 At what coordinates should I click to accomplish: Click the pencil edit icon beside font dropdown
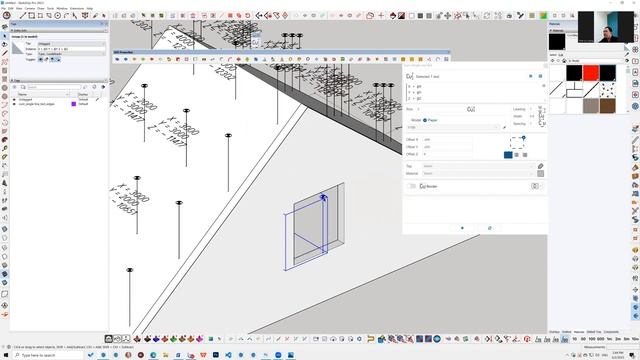504,127
